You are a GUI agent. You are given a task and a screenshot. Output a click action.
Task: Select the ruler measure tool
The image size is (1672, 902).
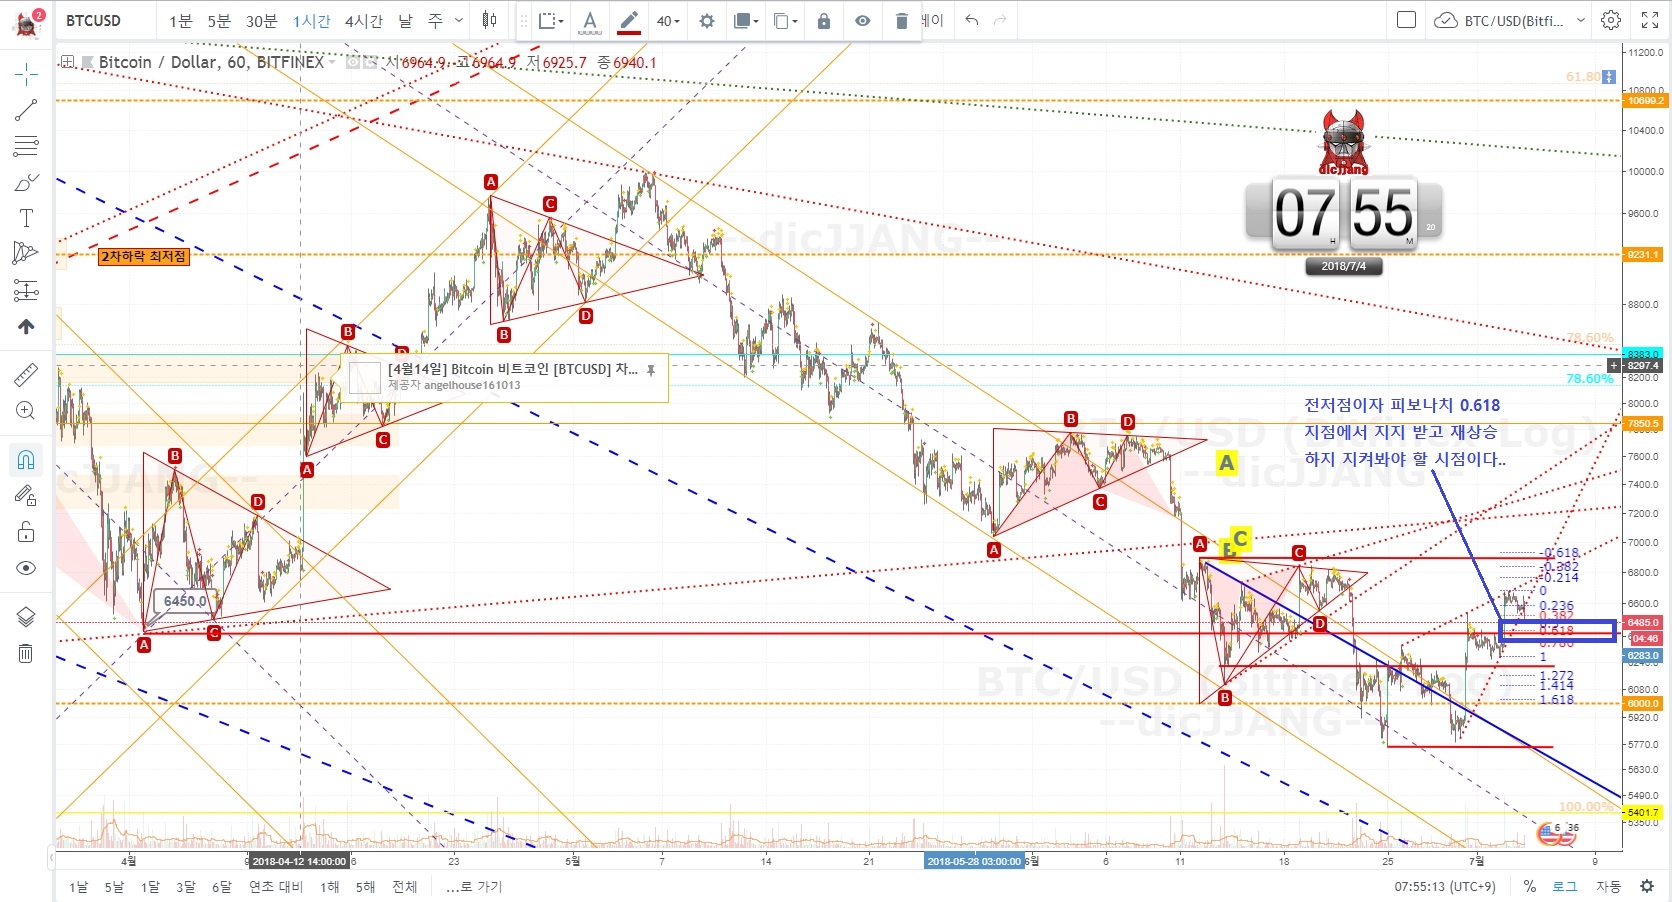(26, 374)
